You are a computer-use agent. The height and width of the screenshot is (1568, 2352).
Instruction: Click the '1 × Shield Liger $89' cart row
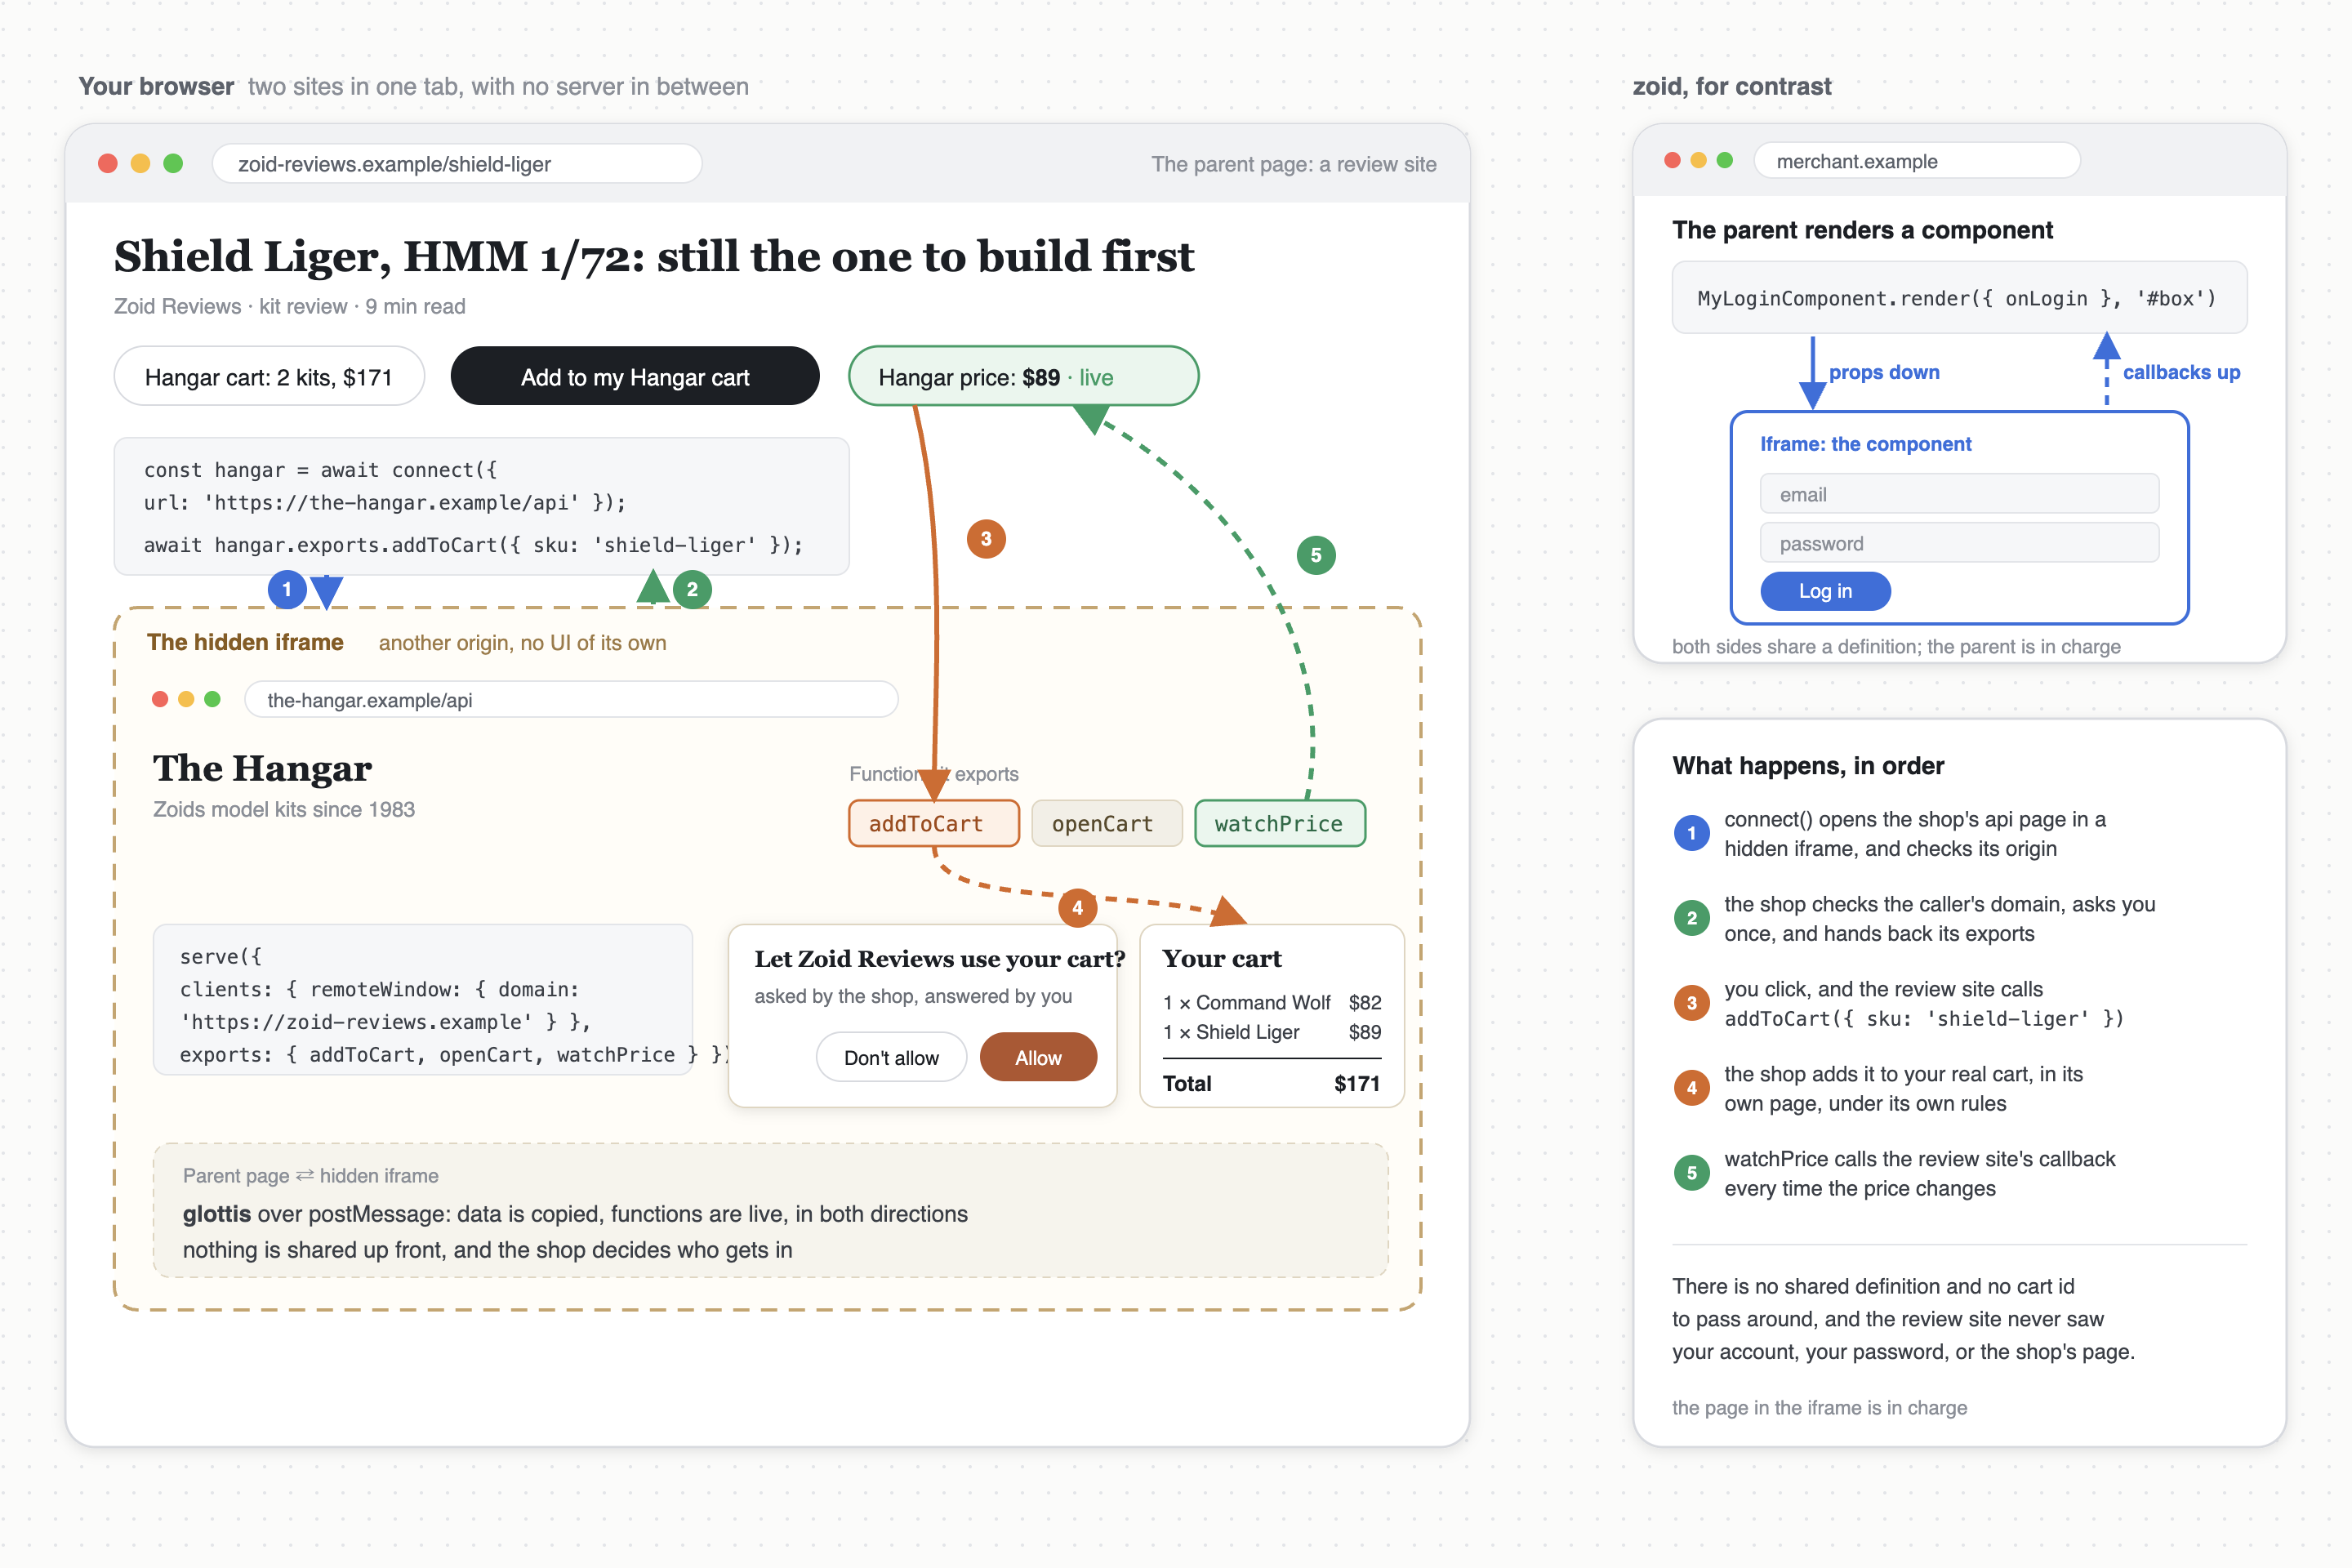pyautogui.click(x=1272, y=1032)
